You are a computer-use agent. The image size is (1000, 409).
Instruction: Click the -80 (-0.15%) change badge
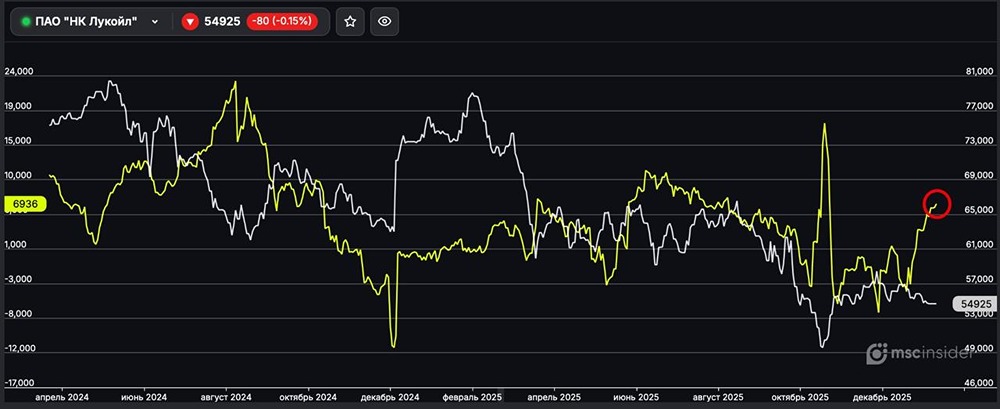click(283, 21)
